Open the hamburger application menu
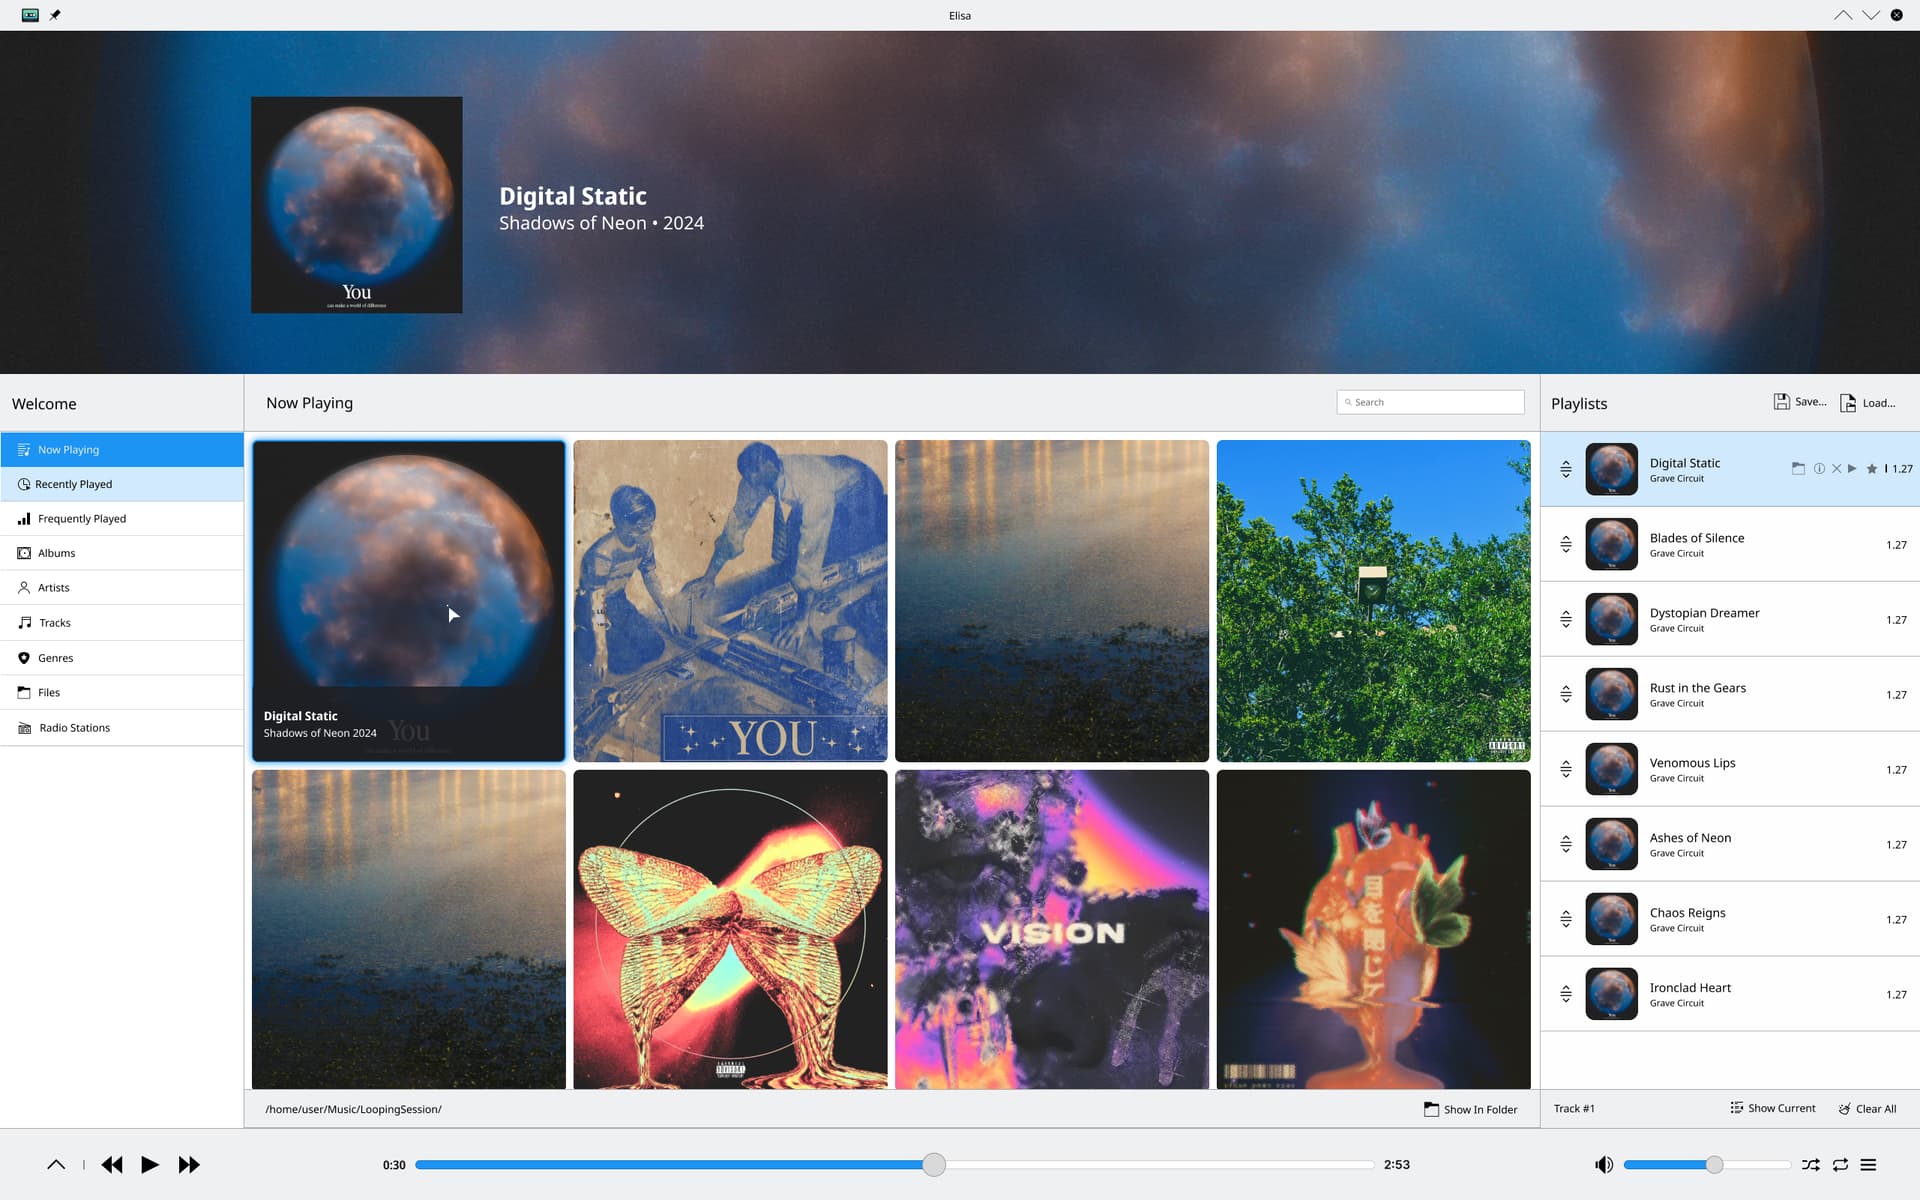 pyautogui.click(x=1868, y=1164)
